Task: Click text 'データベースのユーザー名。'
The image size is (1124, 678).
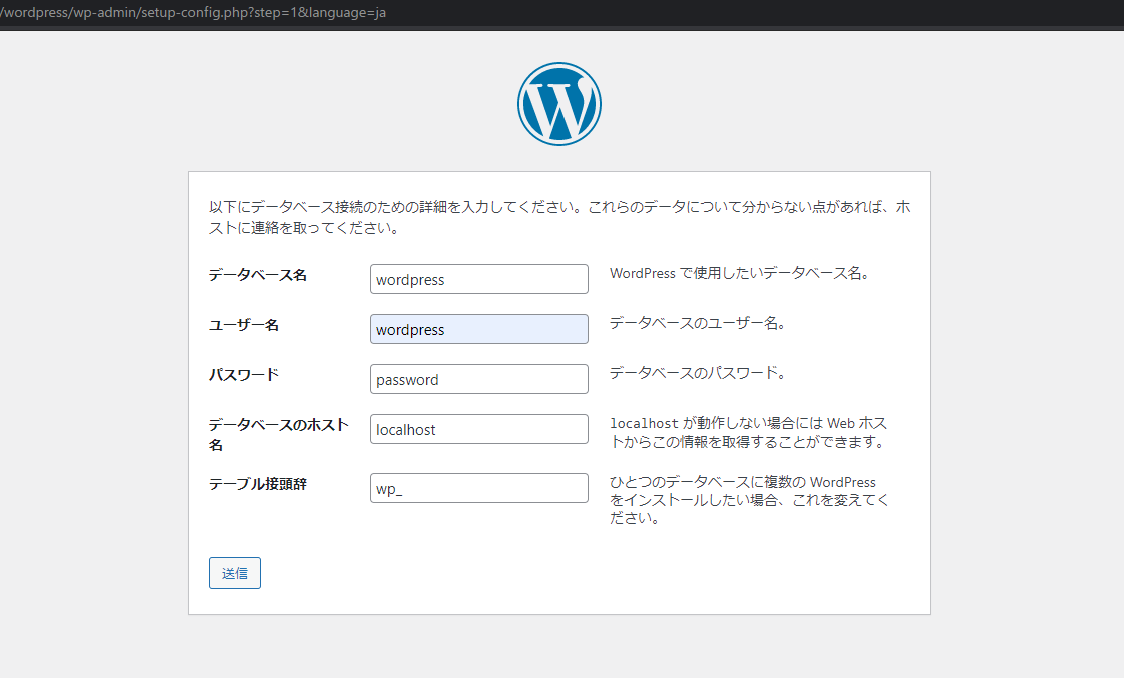Action: tap(697, 323)
